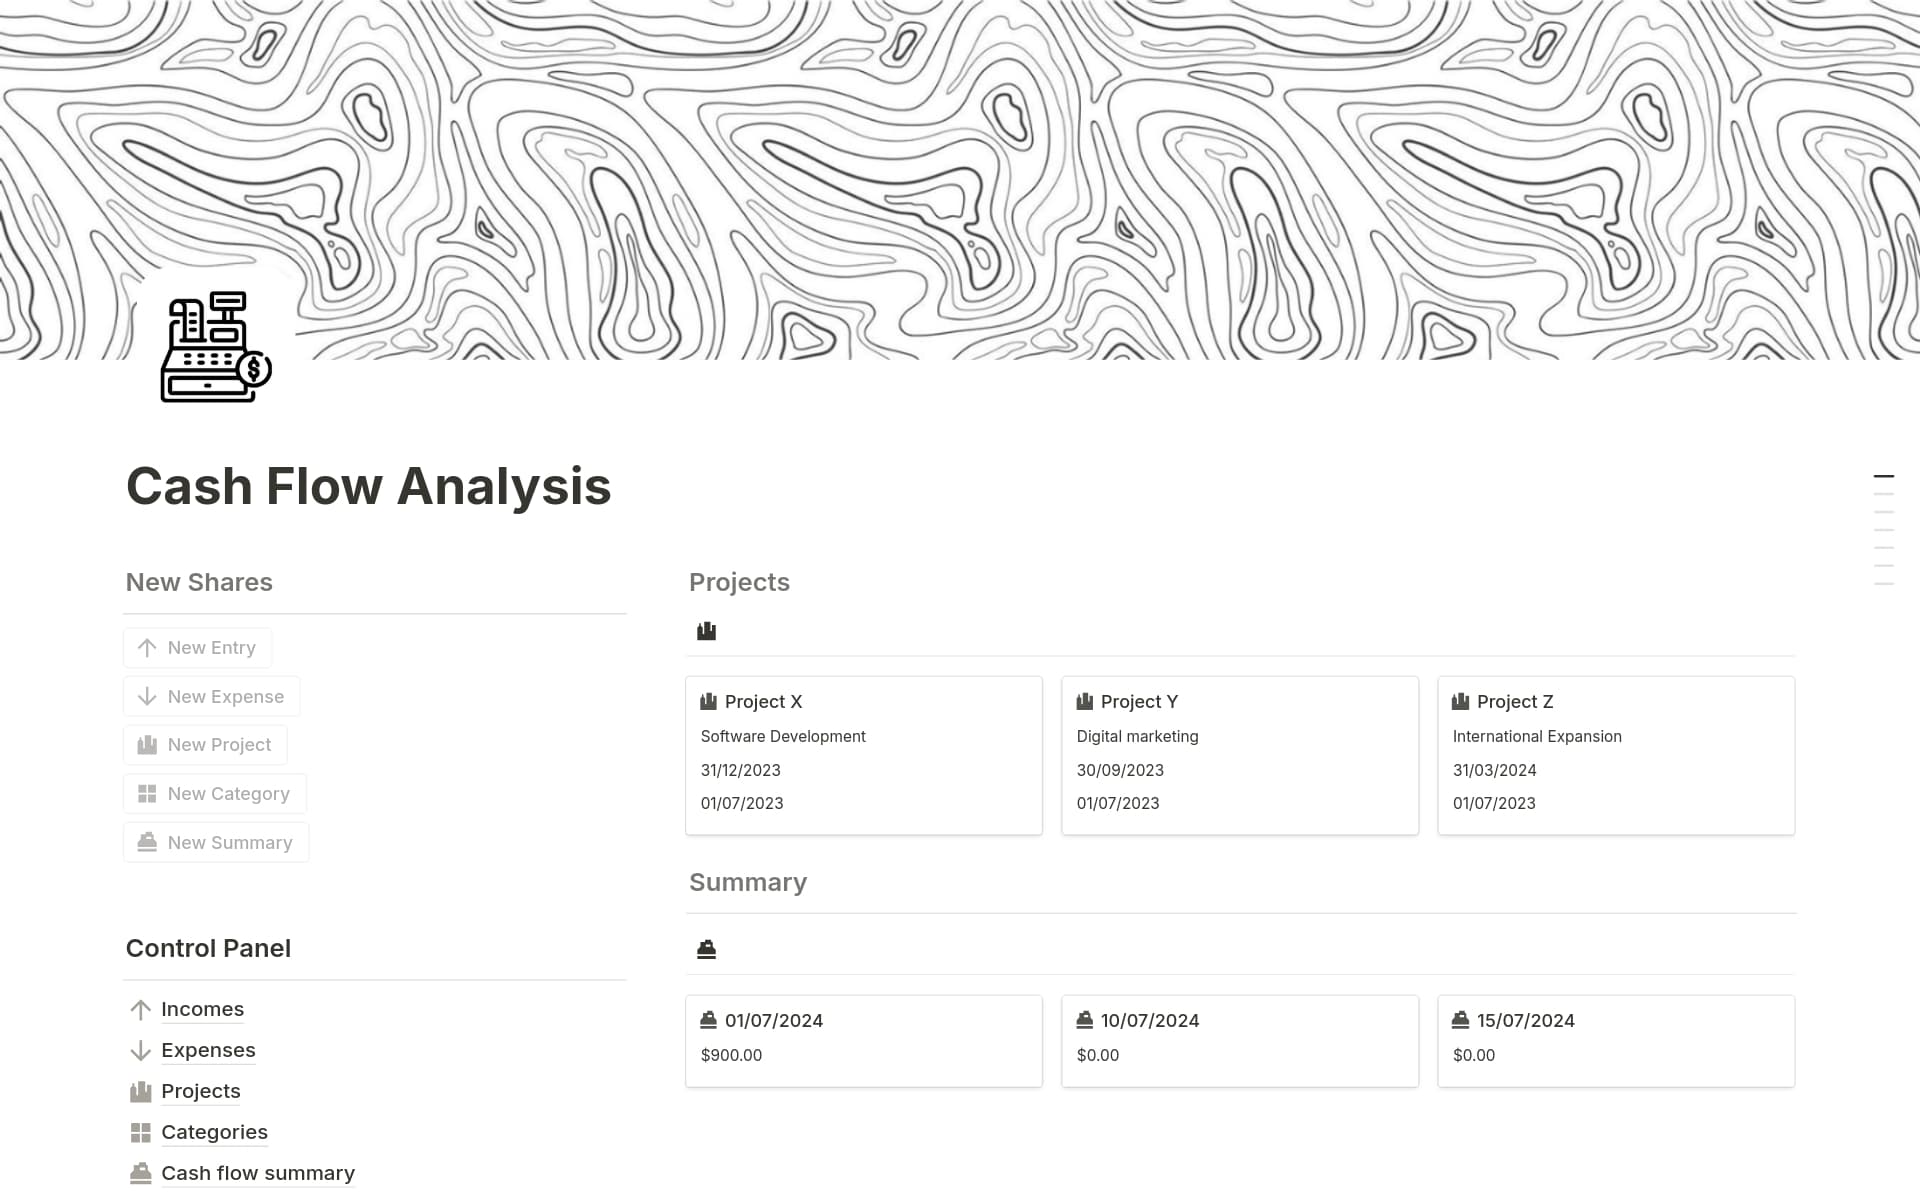
Task: Open the Project Y card
Action: pos(1240,755)
